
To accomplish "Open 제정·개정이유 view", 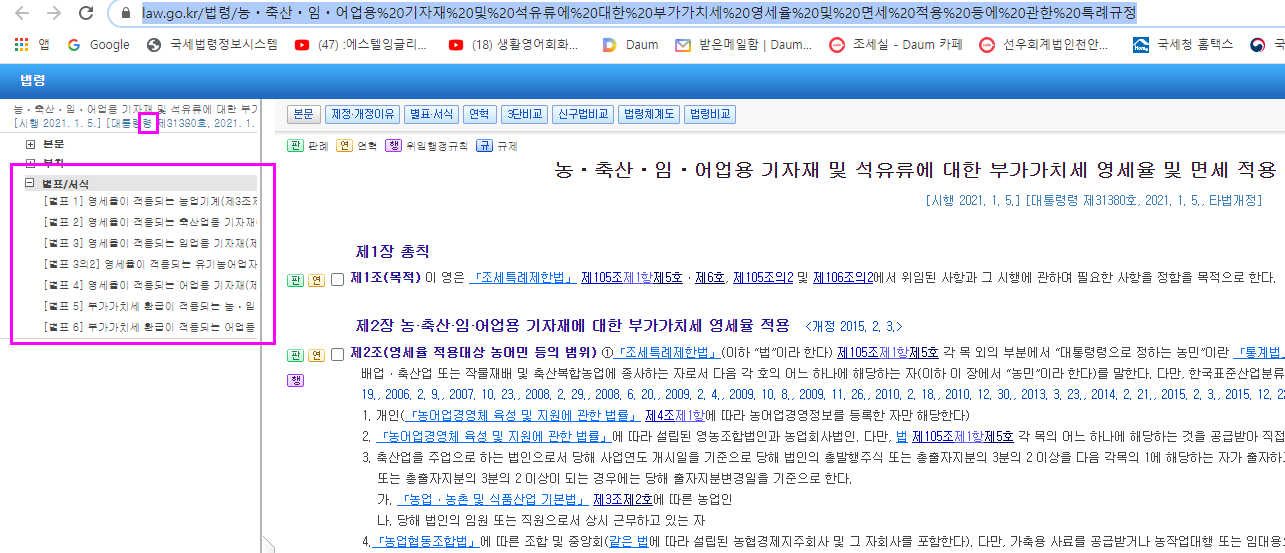I will click(x=362, y=114).
